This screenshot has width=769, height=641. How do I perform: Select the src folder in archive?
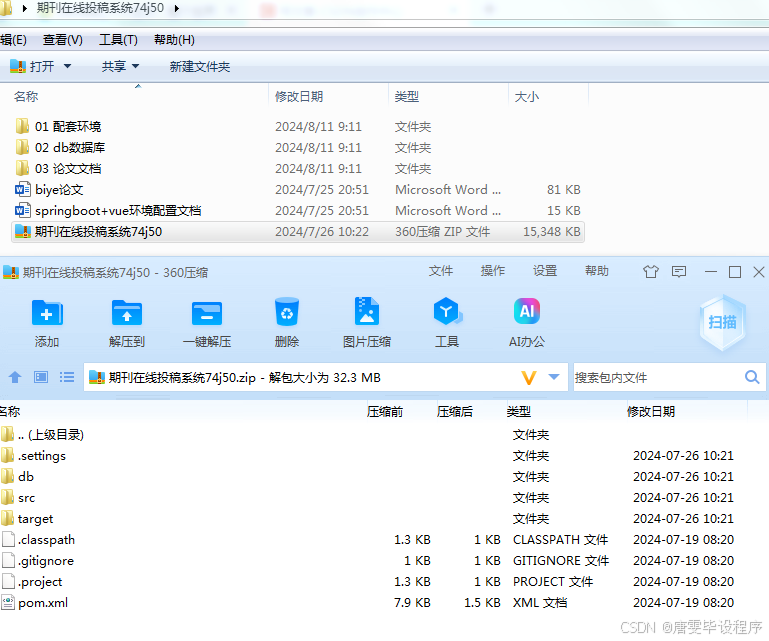coord(18,498)
